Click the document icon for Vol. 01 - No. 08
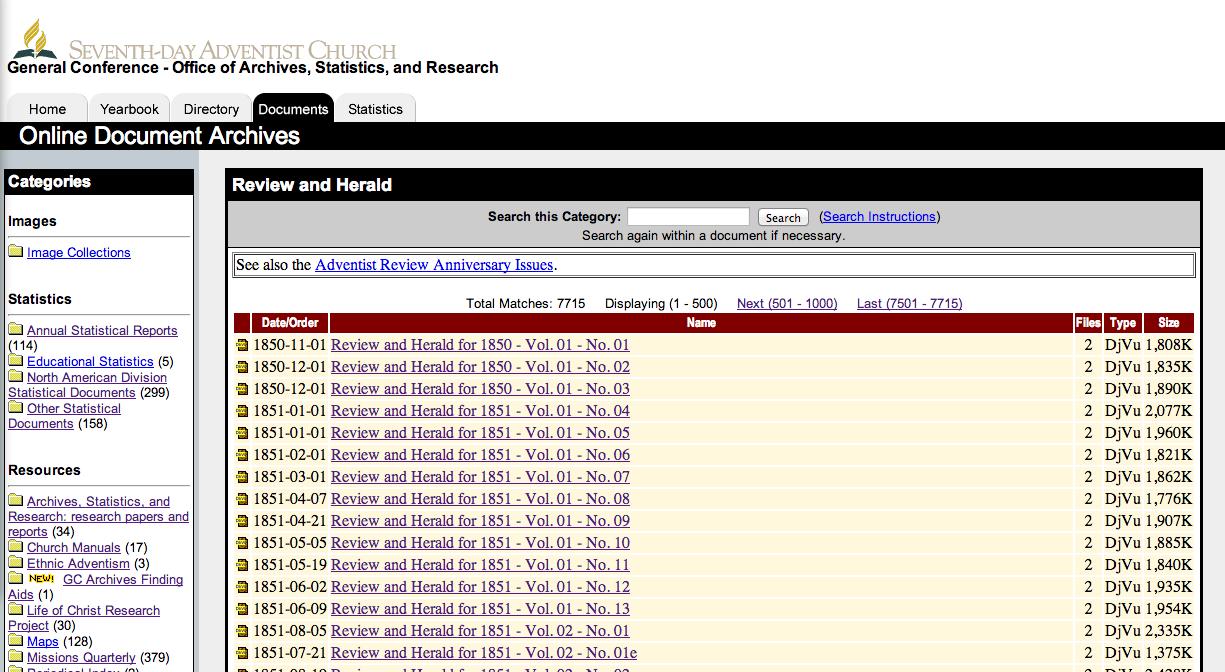The height and width of the screenshot is (672, 1225). point(242,500)
